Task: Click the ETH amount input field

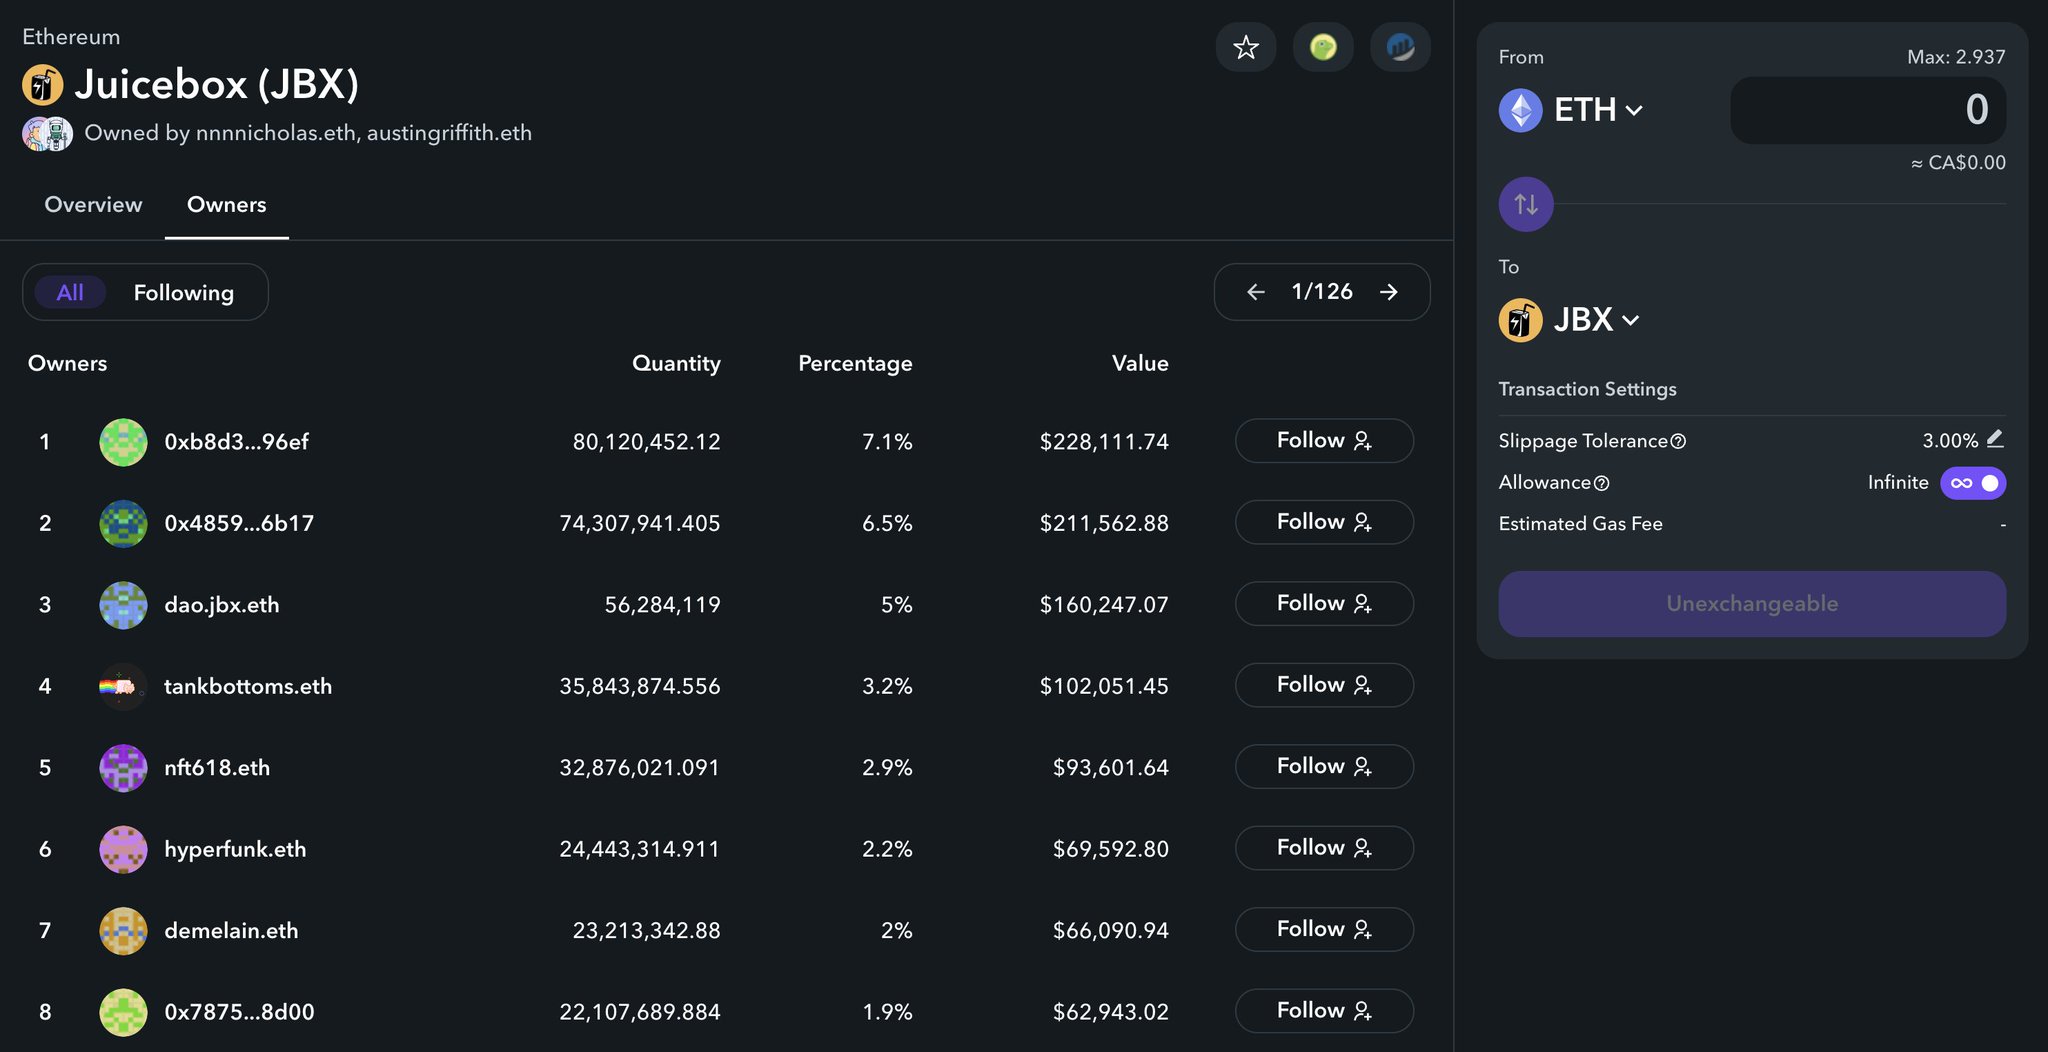Action: point(1867,110)
